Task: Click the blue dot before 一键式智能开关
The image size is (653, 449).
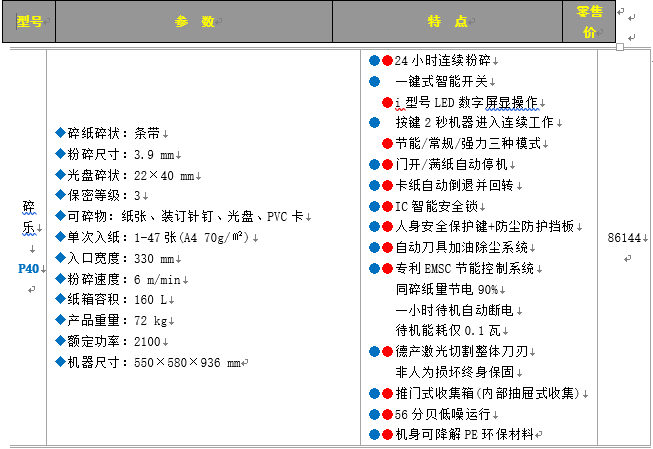Action: 374,81
